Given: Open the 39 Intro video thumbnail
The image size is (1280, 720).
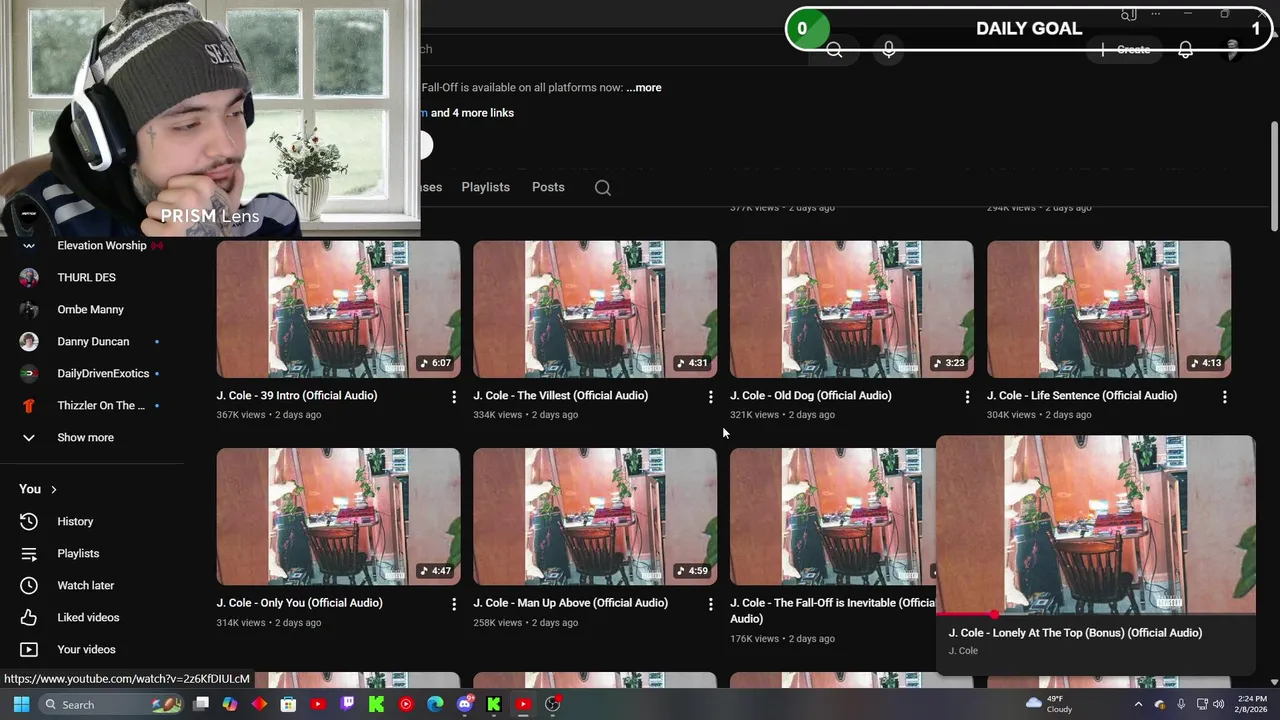Looking at the screenshot, I should [338, 309].
